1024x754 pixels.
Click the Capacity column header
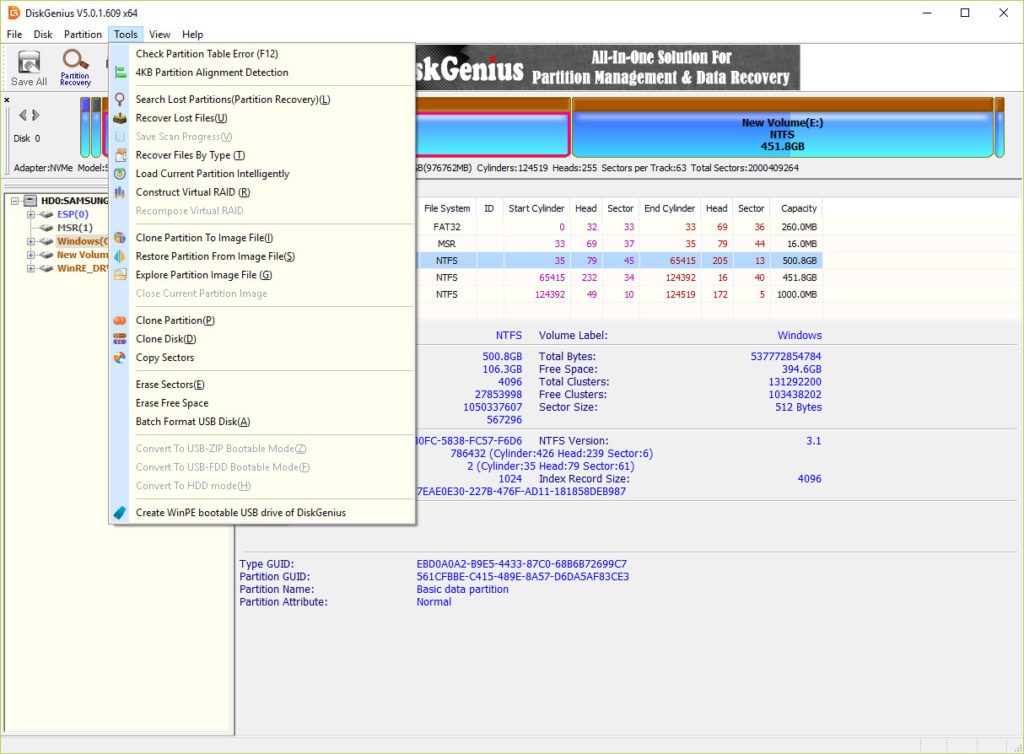pyautogui.click(x=799, y=208)
